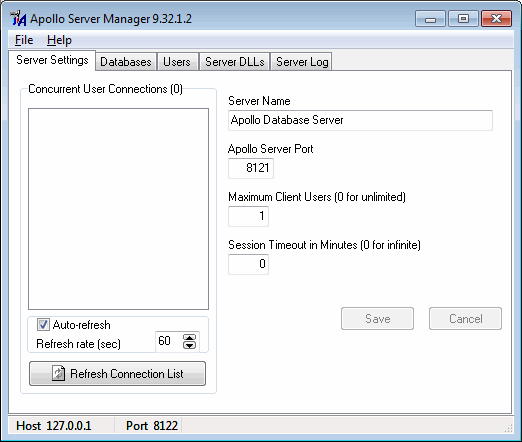The height and width of the screenshot is (442, 522).
Task: Click the Refresh Connection List button
Action: pos(117,374)
